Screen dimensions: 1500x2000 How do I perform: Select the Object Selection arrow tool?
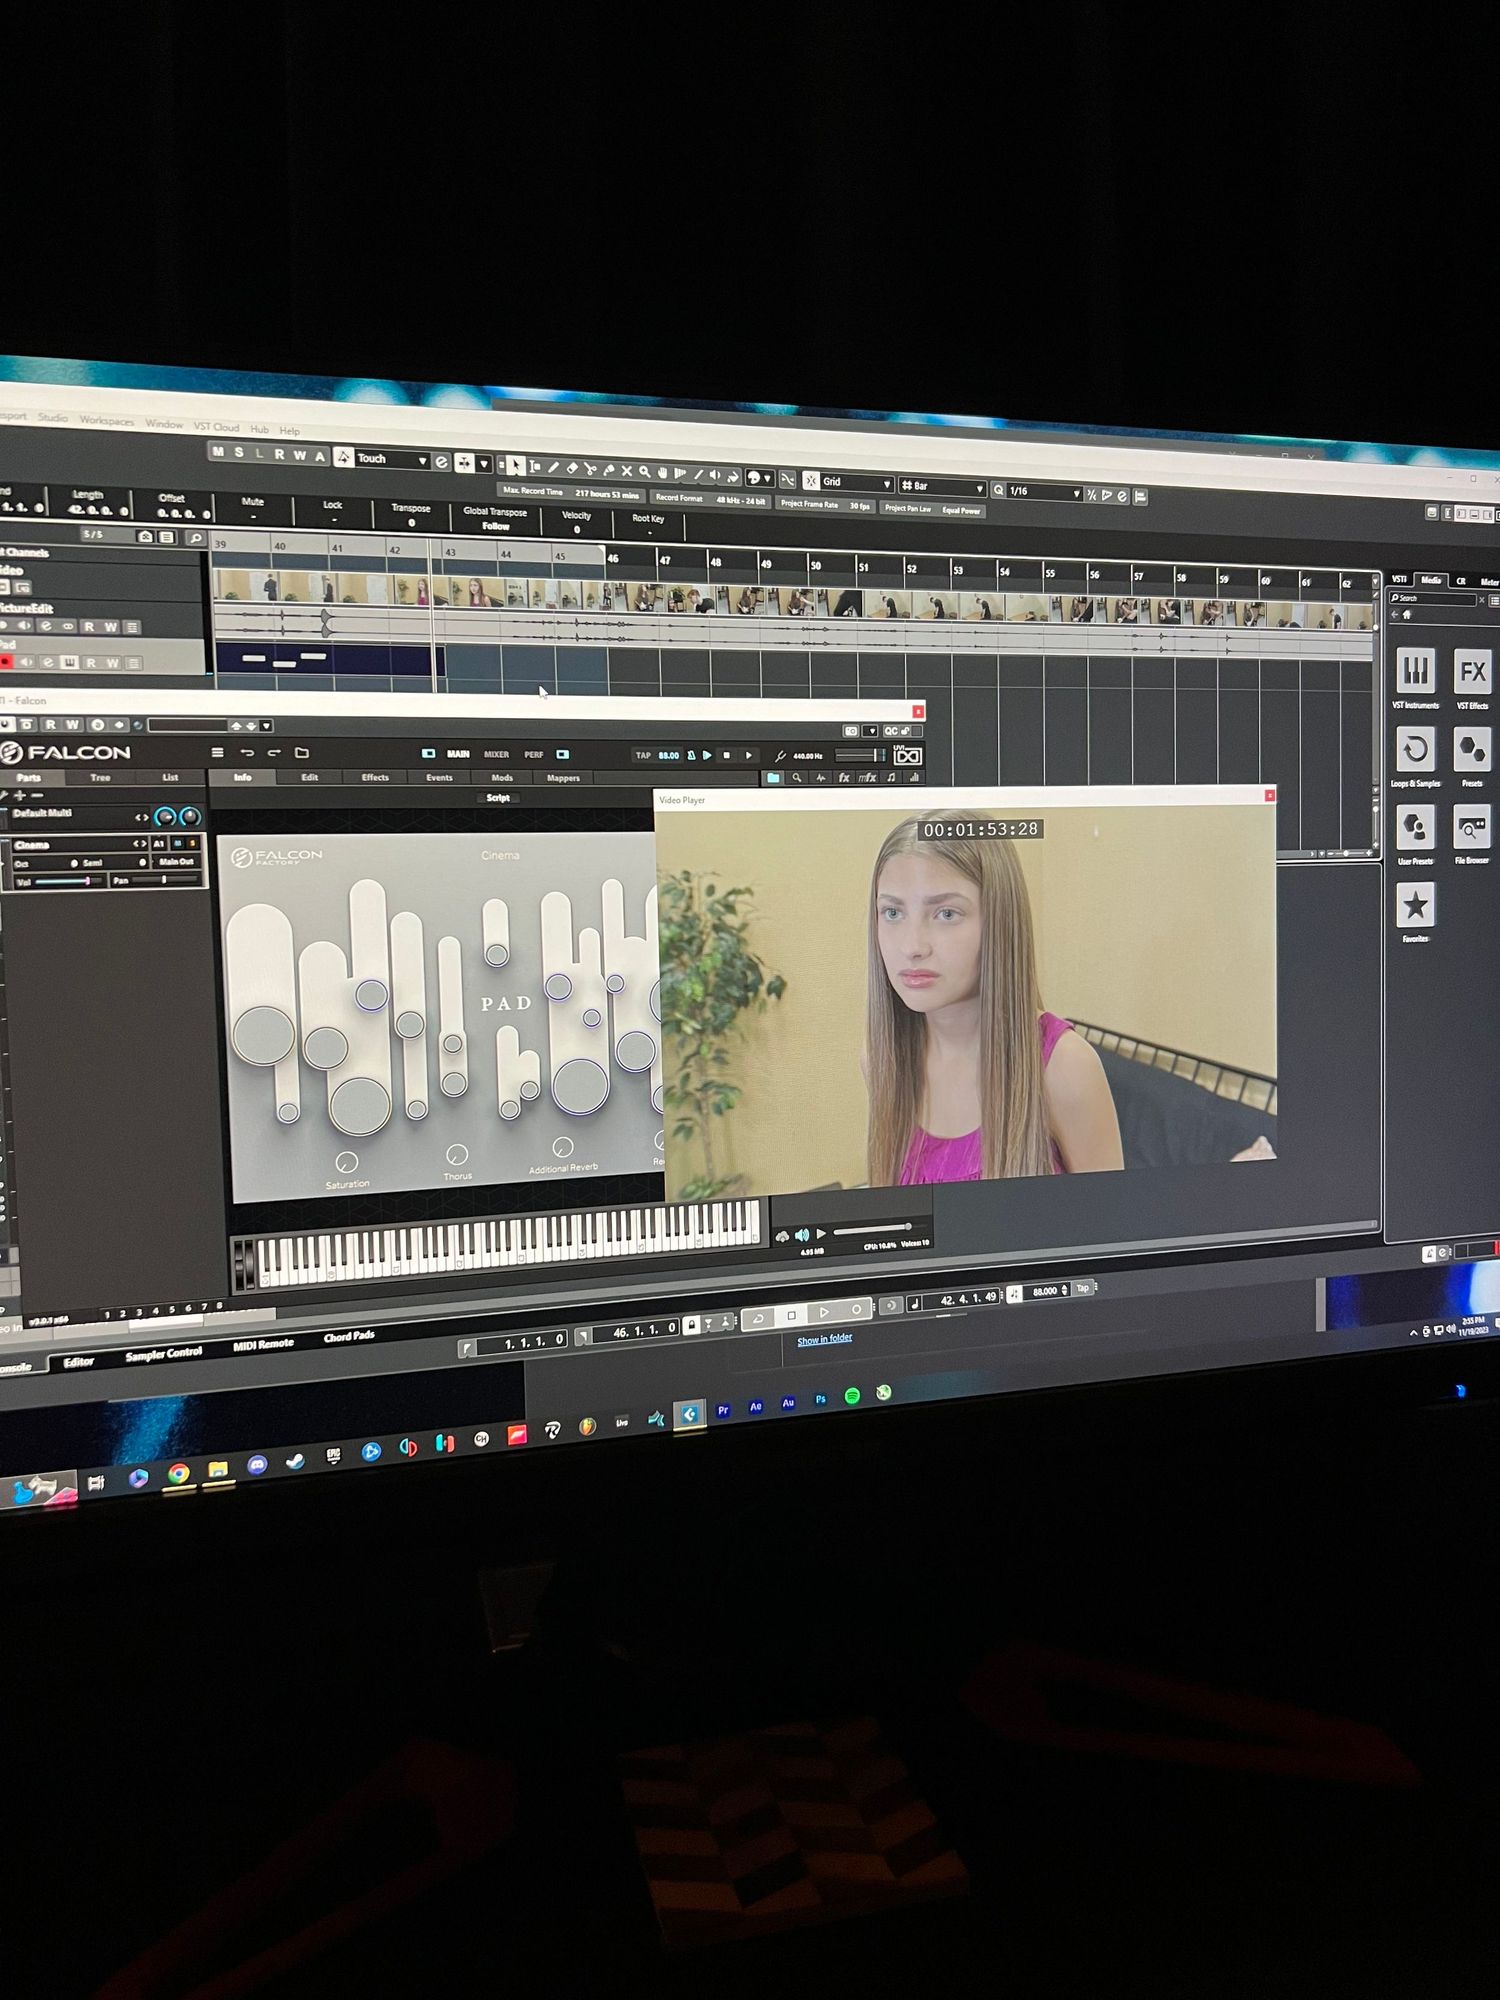pos(515,466)
